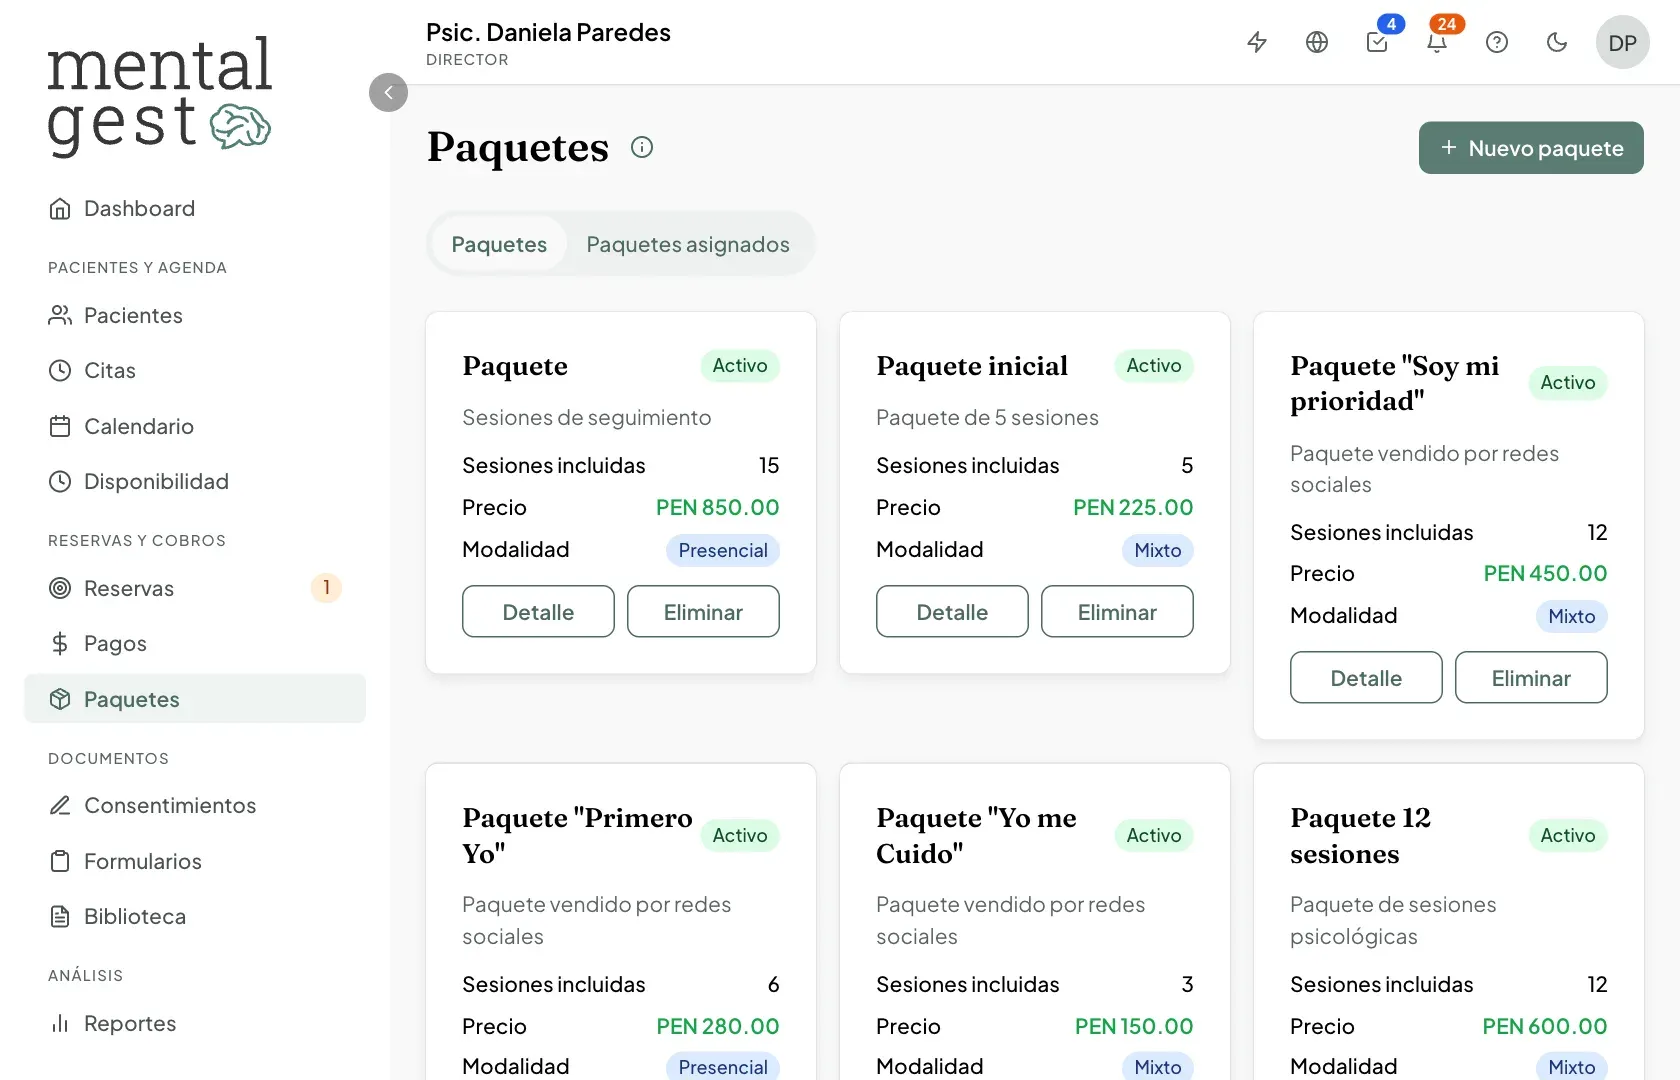Open Citas in the sidebar
Image resolution: width=1680 pixels, height=1080 pixels.
[x=195, y=370]
